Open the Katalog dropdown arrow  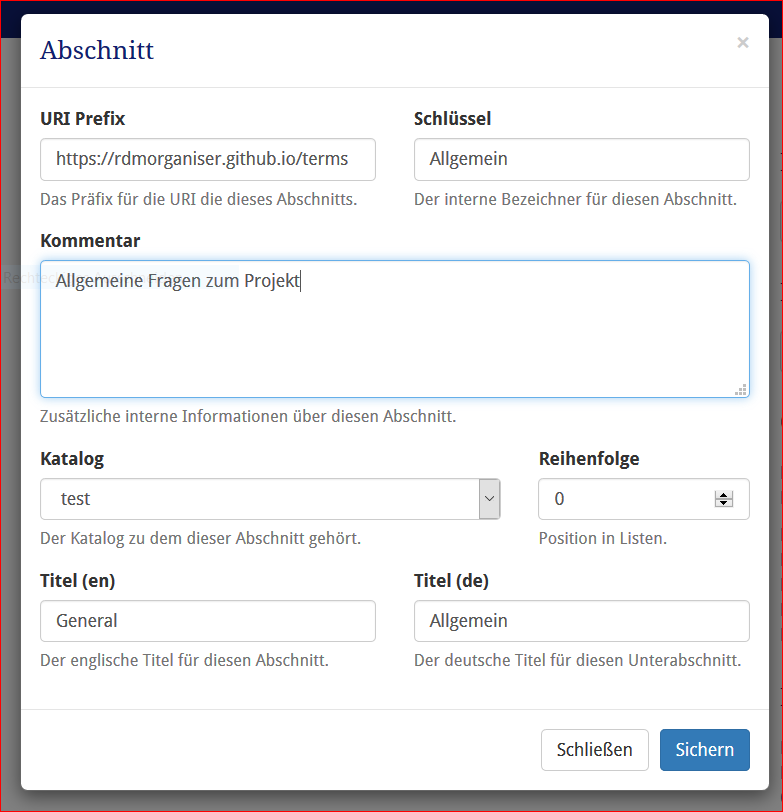pos(489,499)
